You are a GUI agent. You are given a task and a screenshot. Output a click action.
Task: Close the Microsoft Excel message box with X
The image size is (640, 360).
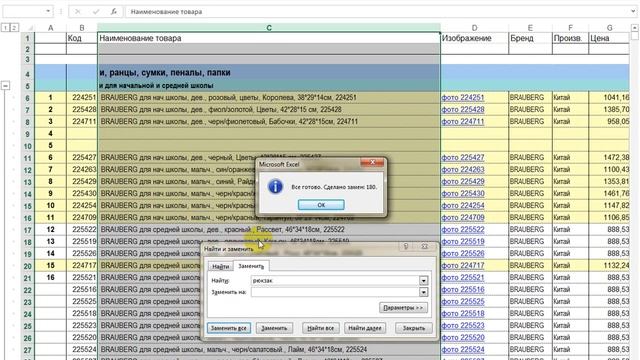[x=372, y=162]
